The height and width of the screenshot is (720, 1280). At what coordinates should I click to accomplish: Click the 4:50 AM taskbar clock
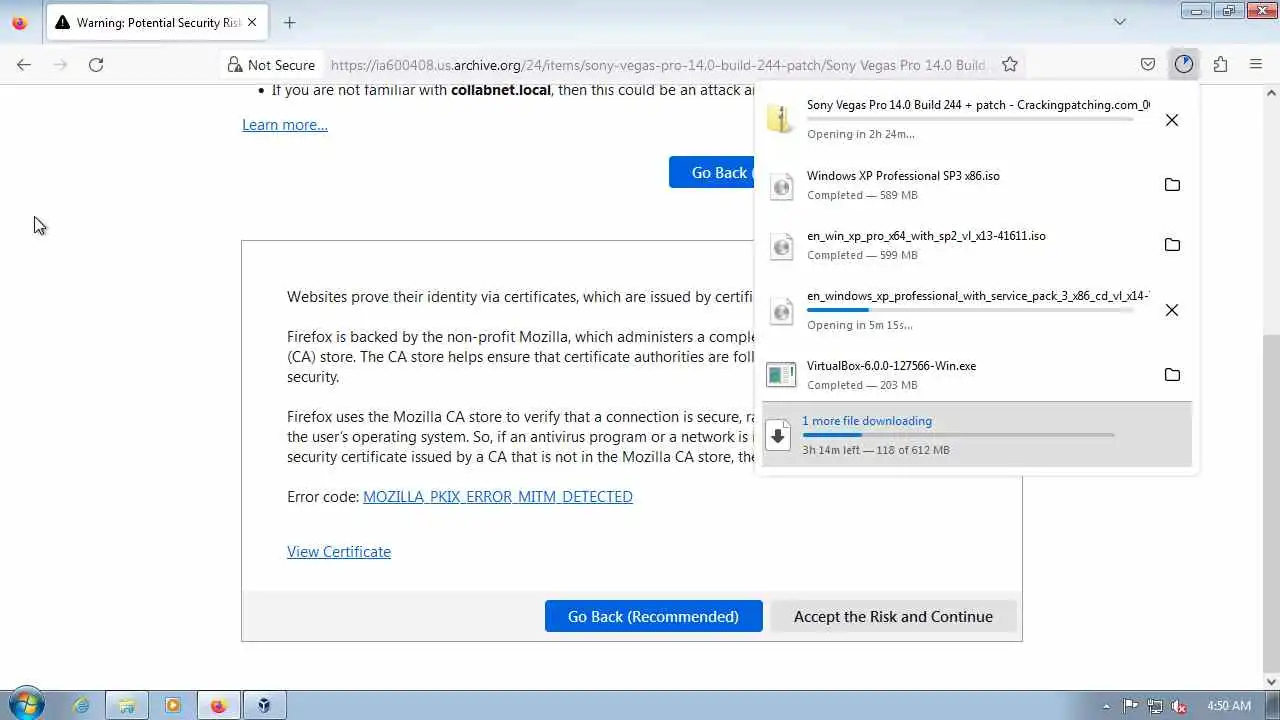[x=1229, y=706]
